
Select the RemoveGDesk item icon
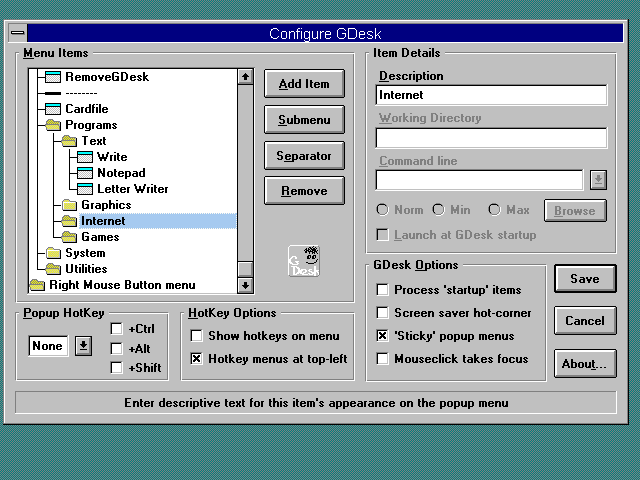coord(53,77)
